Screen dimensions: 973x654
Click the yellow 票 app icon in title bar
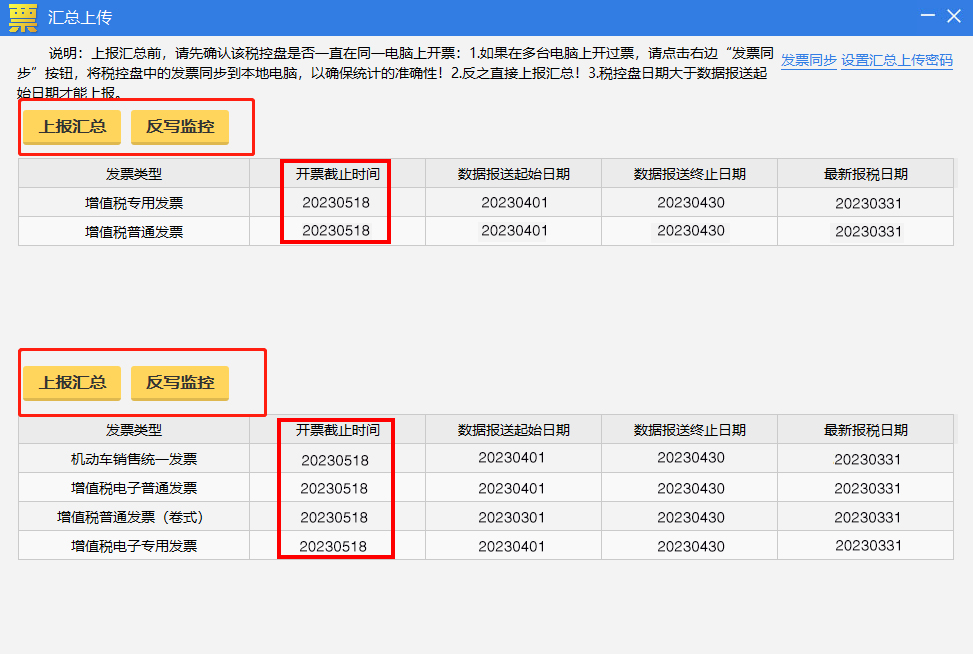[23, 17]
